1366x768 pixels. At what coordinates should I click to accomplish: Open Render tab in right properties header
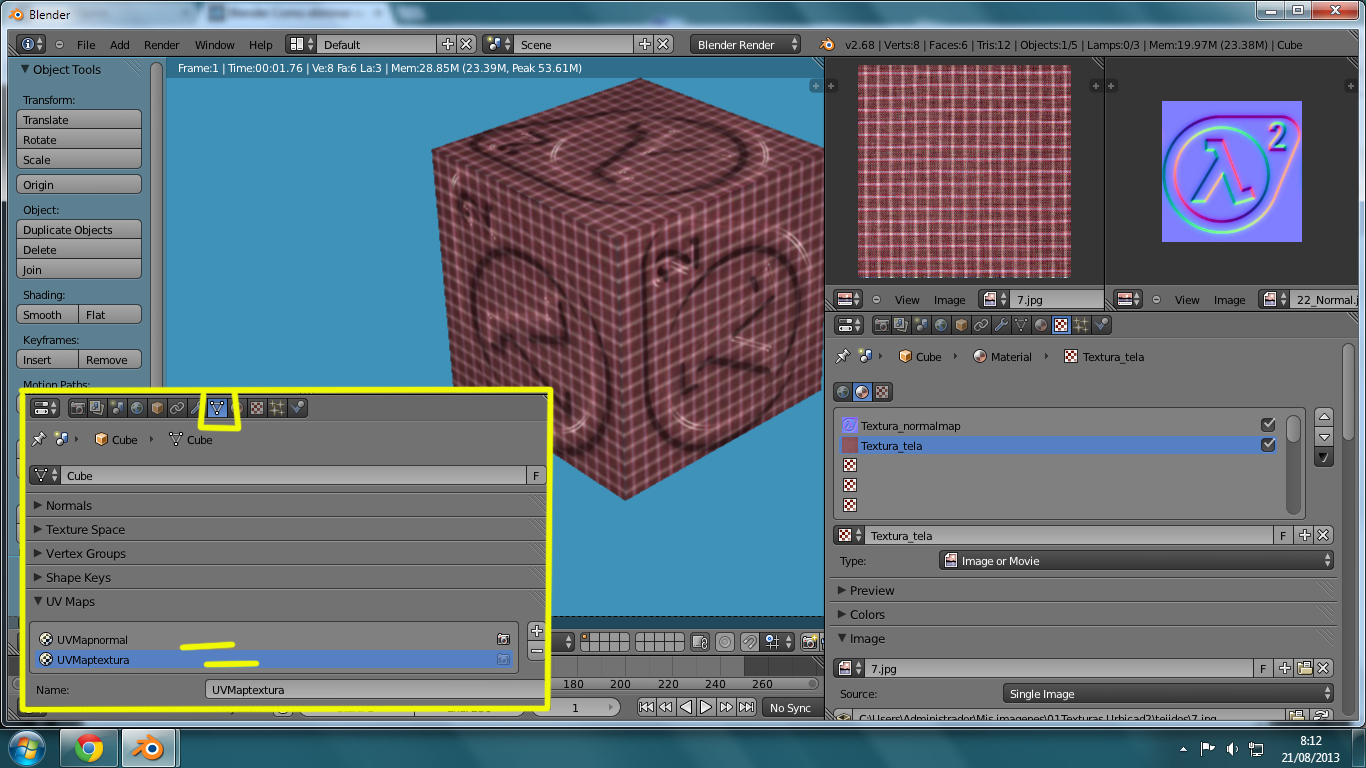881,325
